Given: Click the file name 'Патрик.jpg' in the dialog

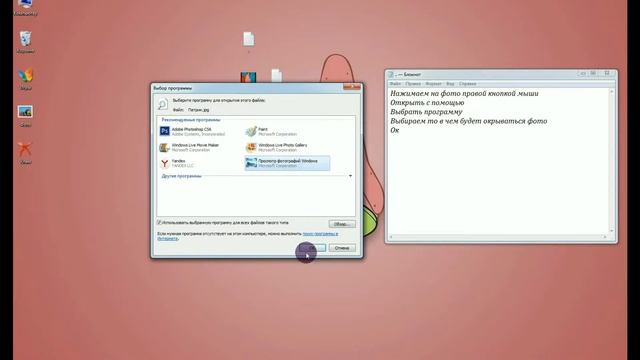Looking at the screenshot, I should 198,110.
